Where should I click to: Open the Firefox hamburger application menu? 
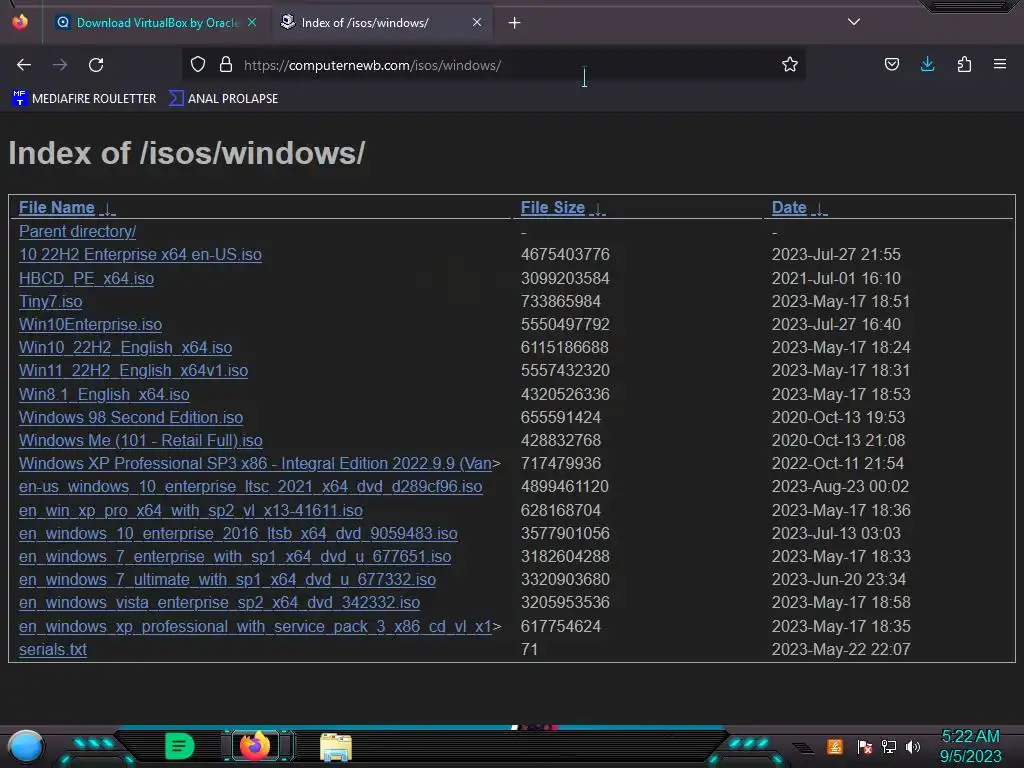(x=999, y=64)
